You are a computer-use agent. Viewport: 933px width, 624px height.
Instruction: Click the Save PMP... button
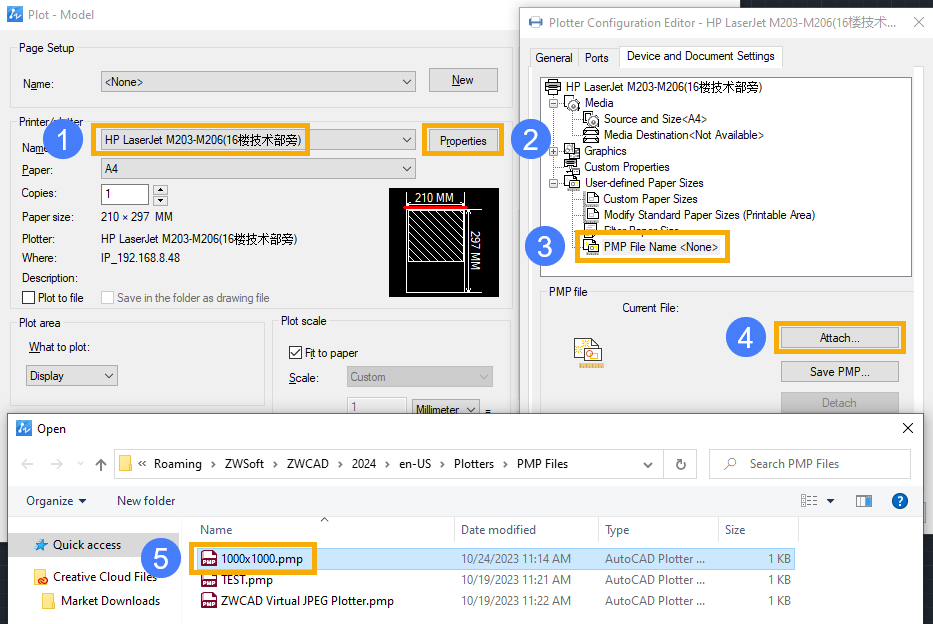pos(840,372)
